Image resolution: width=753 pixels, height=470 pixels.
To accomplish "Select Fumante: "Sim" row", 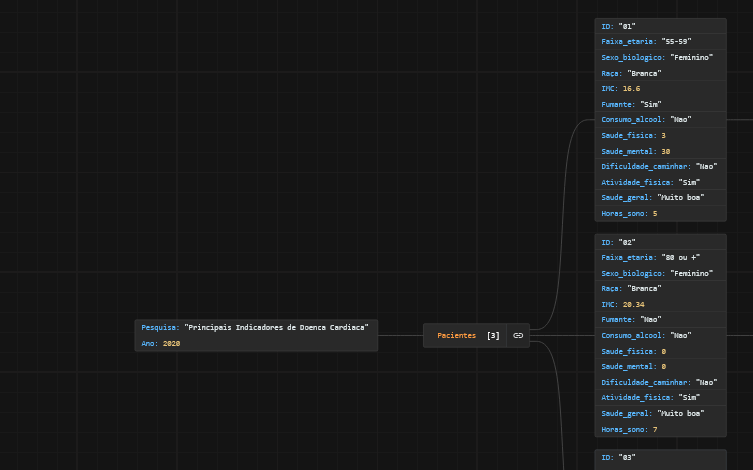I will pos(660,104).
